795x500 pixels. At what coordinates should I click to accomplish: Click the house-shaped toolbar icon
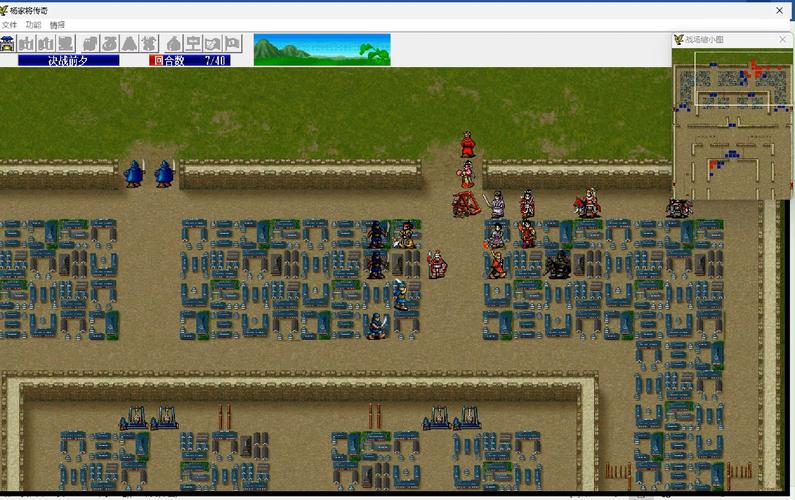coord(173,43)
